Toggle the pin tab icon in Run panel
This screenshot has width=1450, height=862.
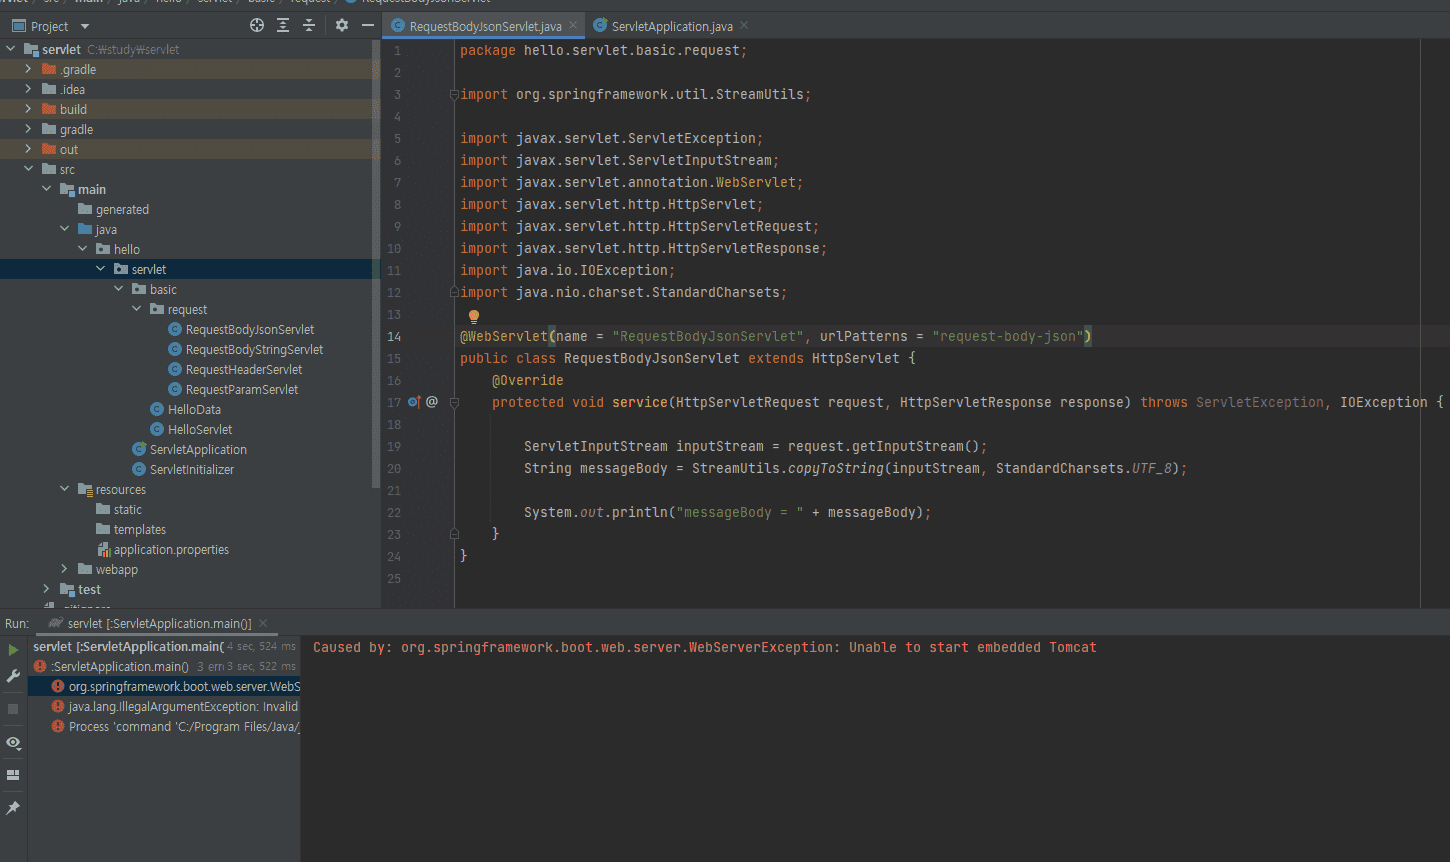13,808
